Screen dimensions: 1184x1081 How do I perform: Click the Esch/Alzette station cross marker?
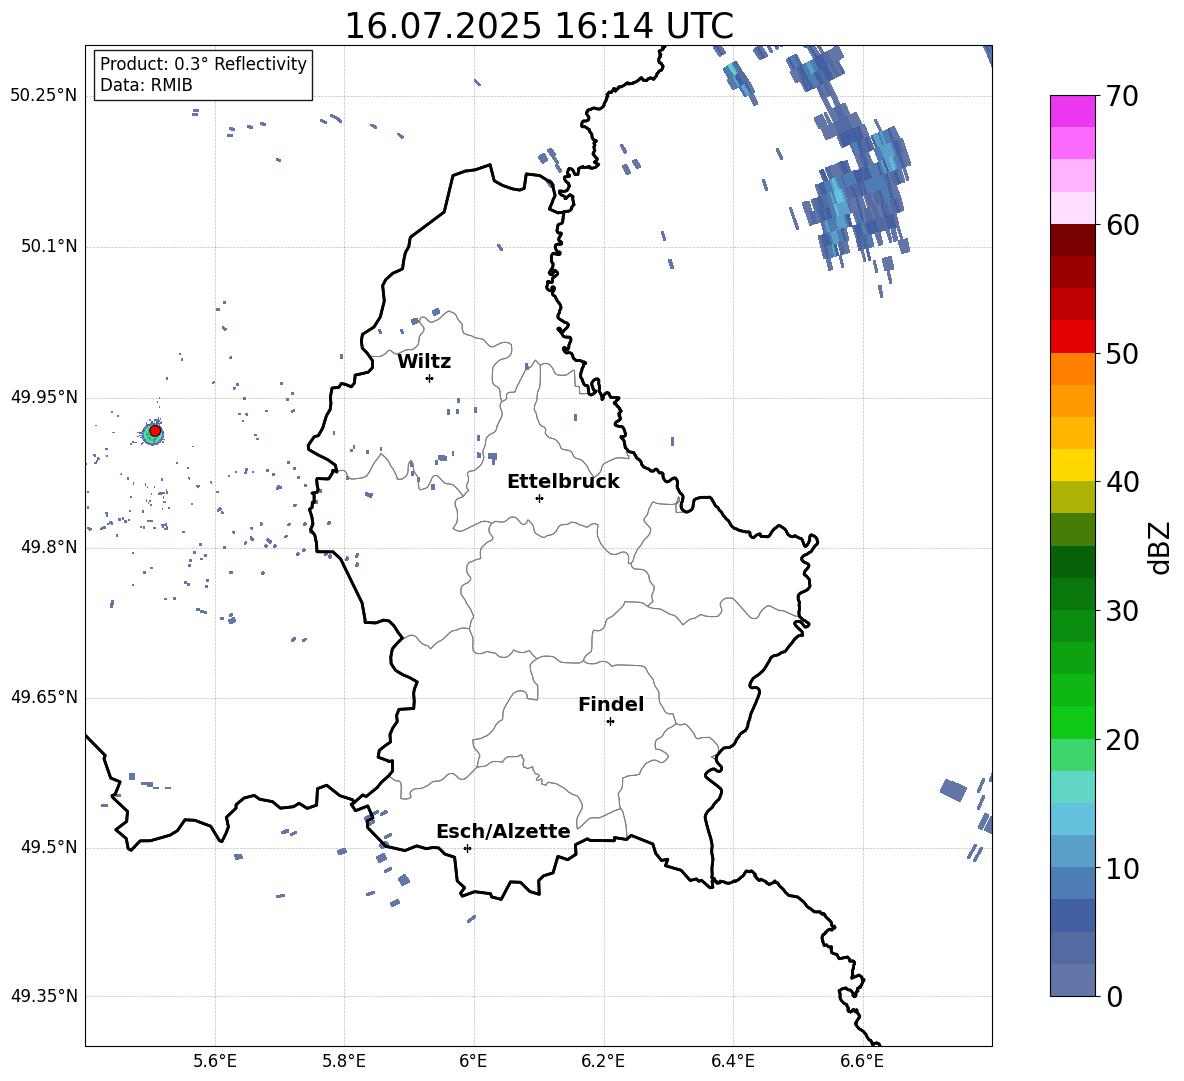click(x=467, y=848)
